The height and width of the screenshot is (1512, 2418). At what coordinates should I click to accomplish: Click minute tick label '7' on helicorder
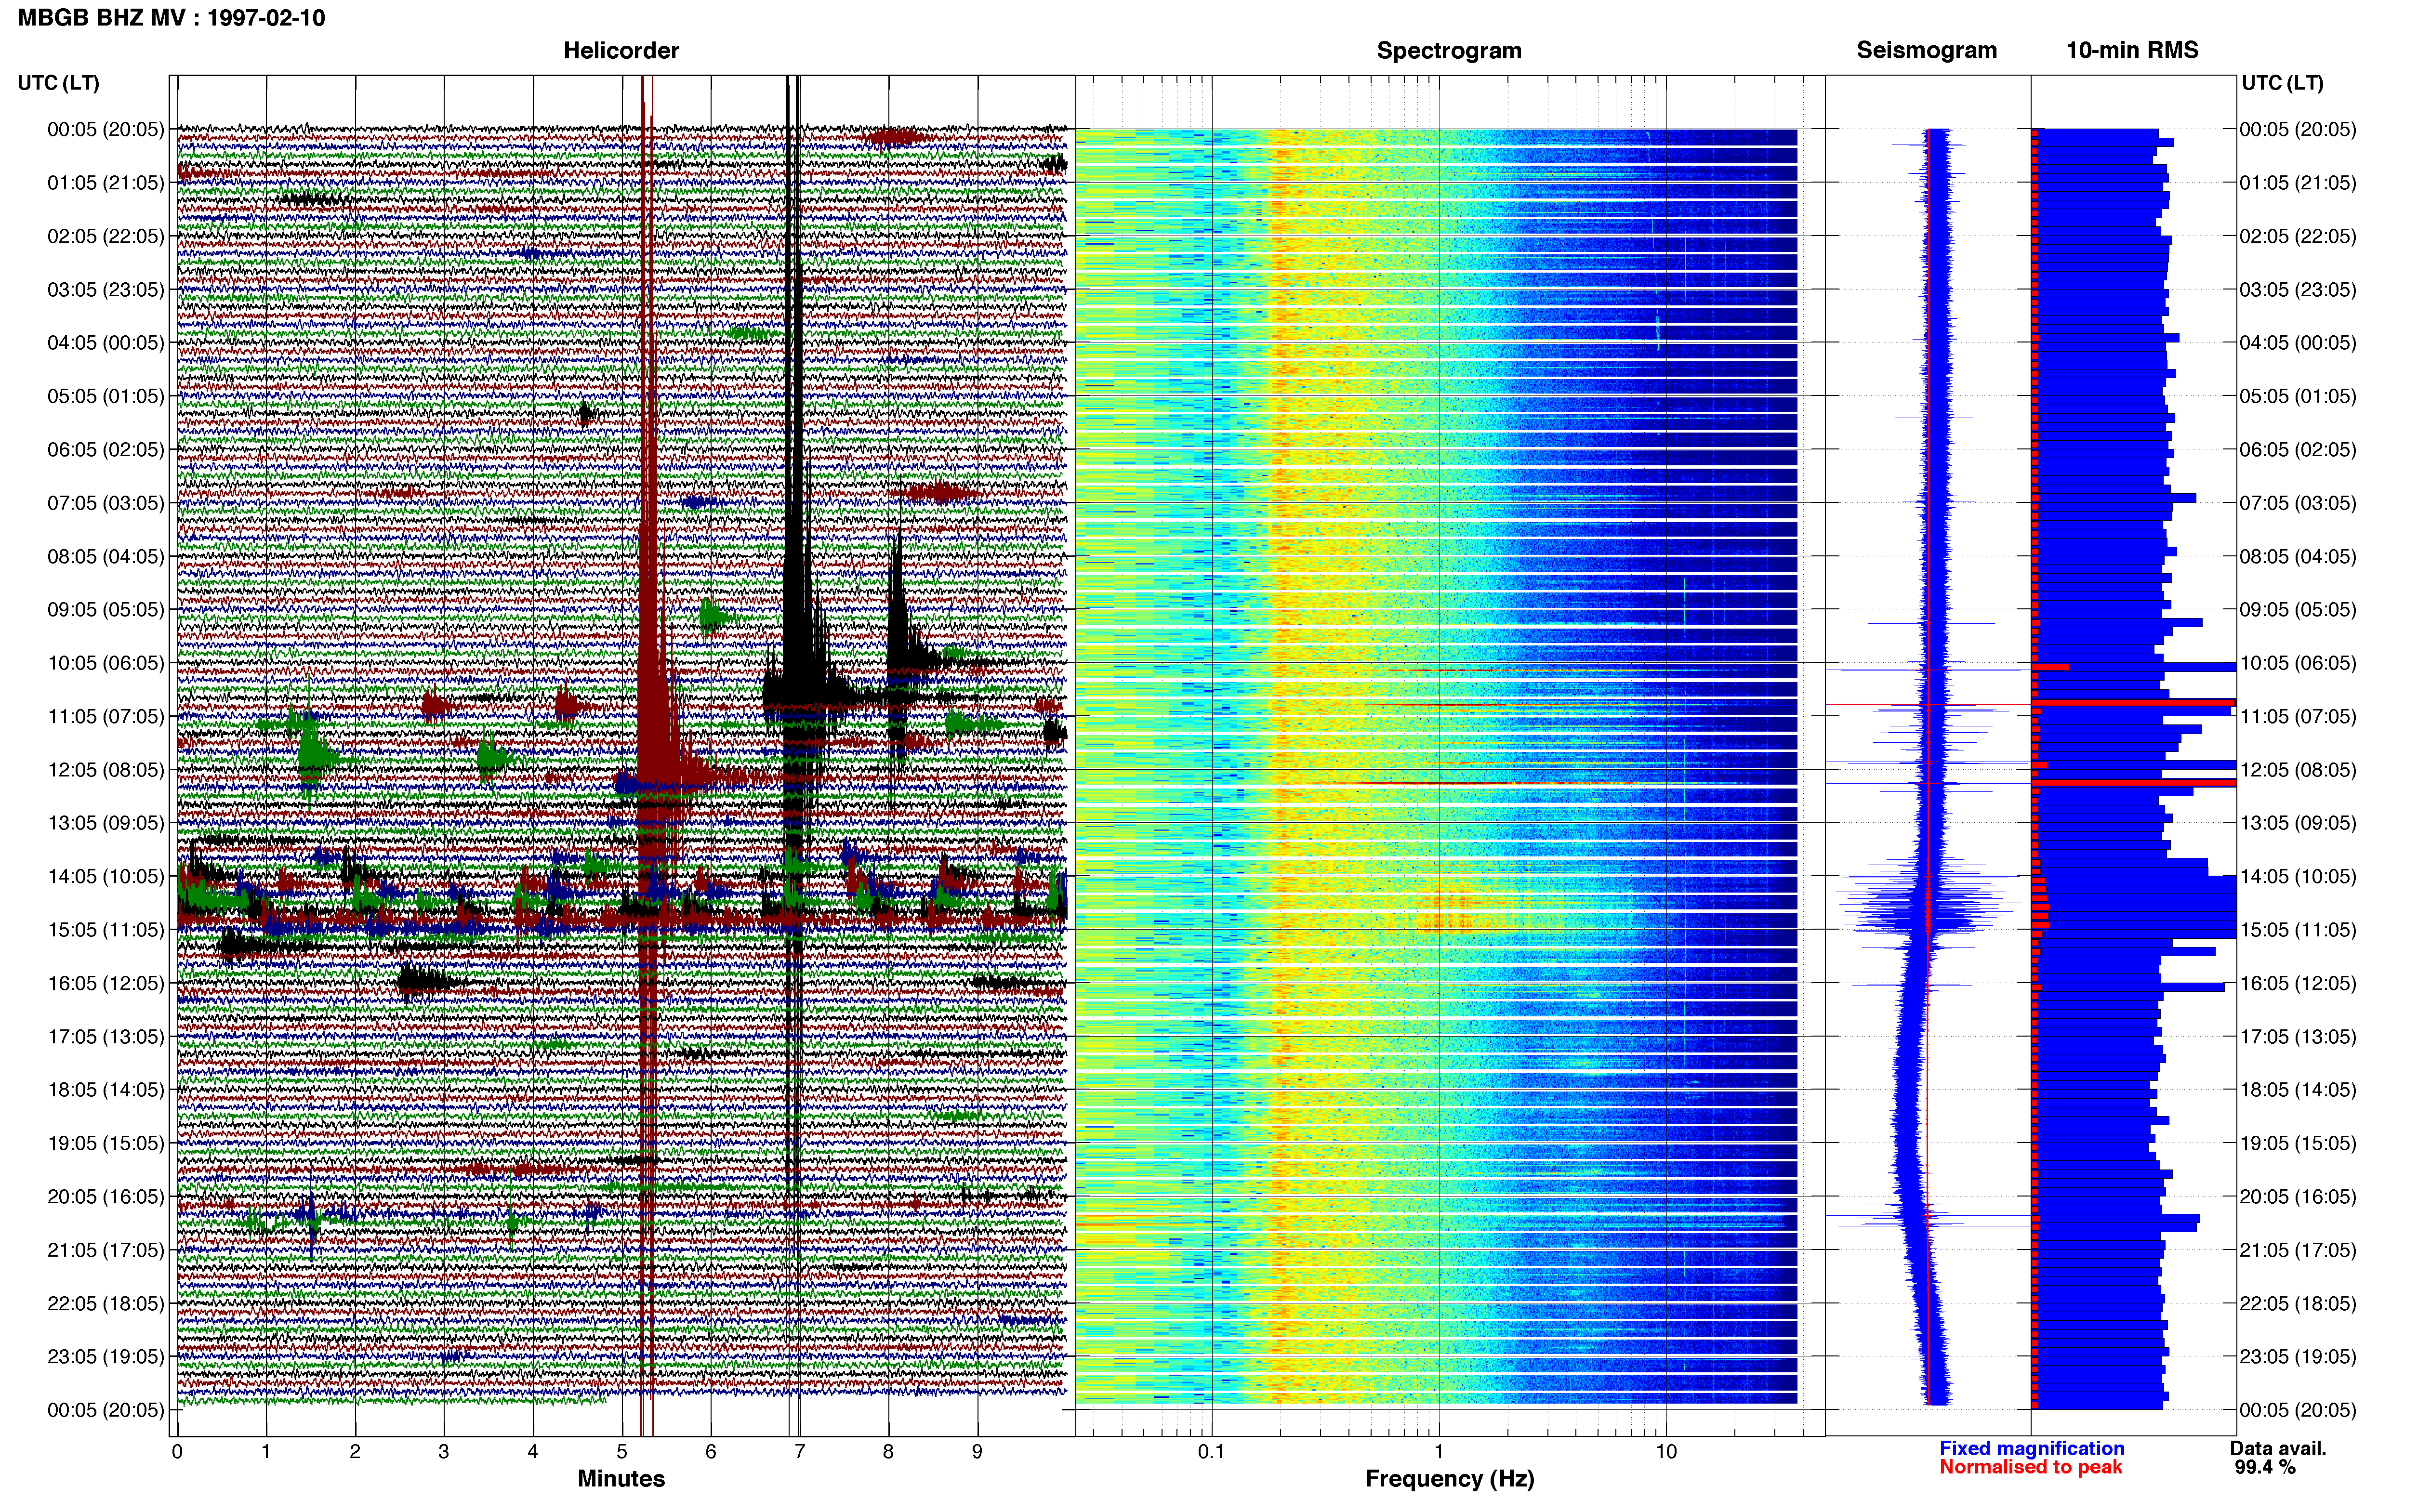[800, 1452]
